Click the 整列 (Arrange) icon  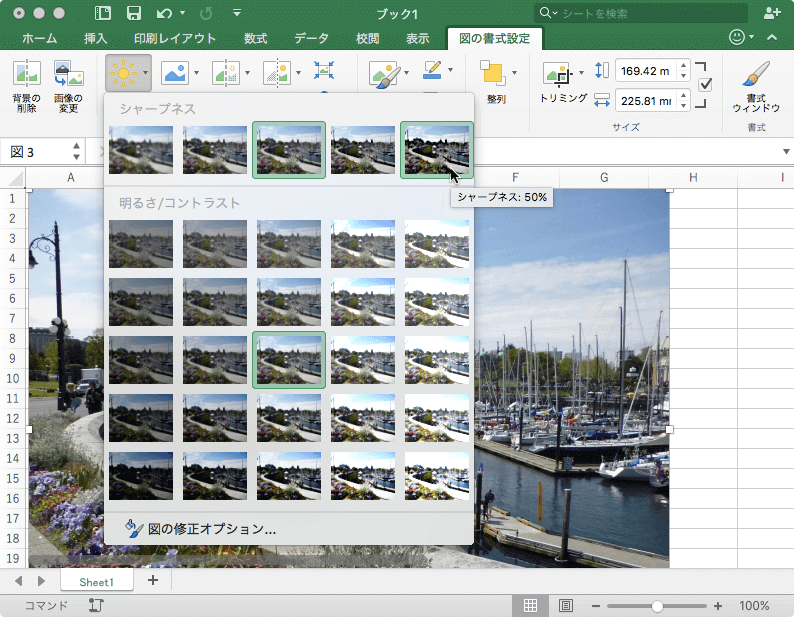click(x=494, y=75)
